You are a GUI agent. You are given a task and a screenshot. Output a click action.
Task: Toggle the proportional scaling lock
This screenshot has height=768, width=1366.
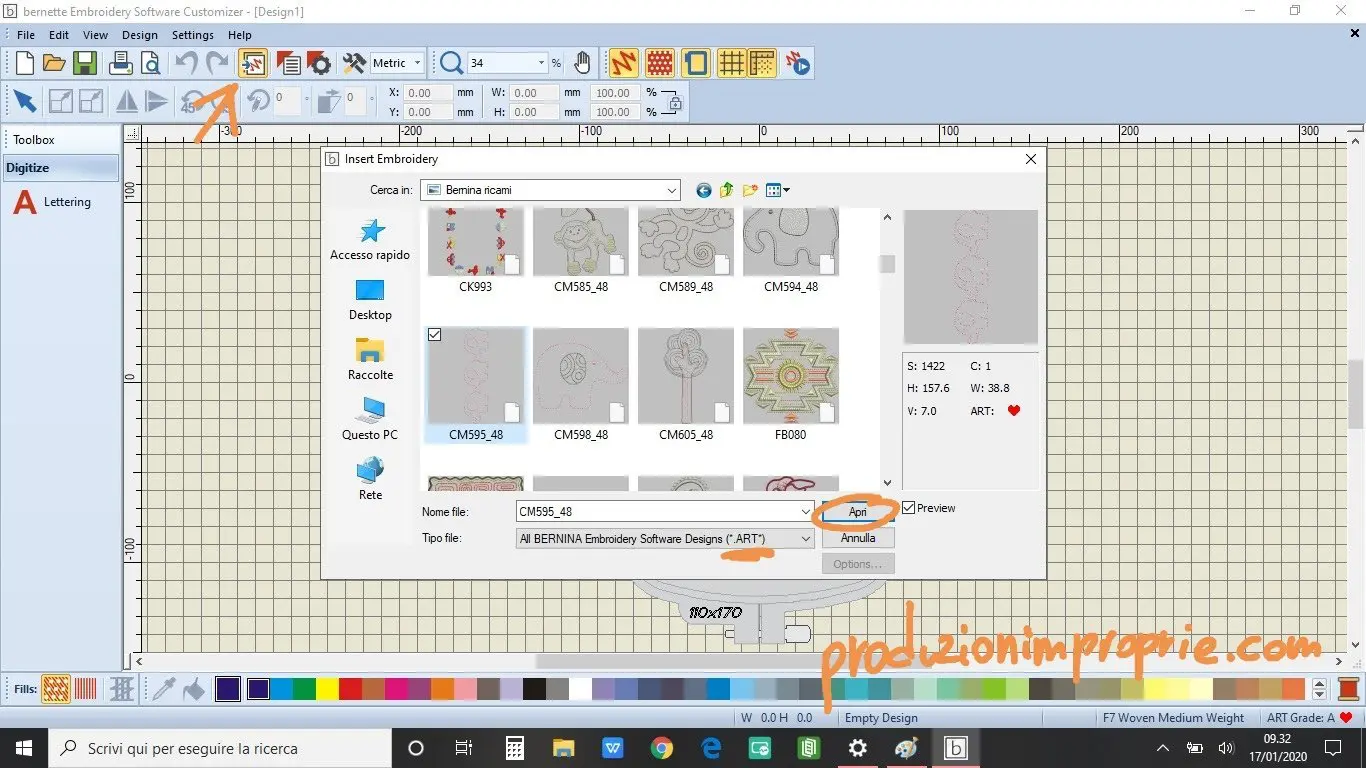[674, 102]
